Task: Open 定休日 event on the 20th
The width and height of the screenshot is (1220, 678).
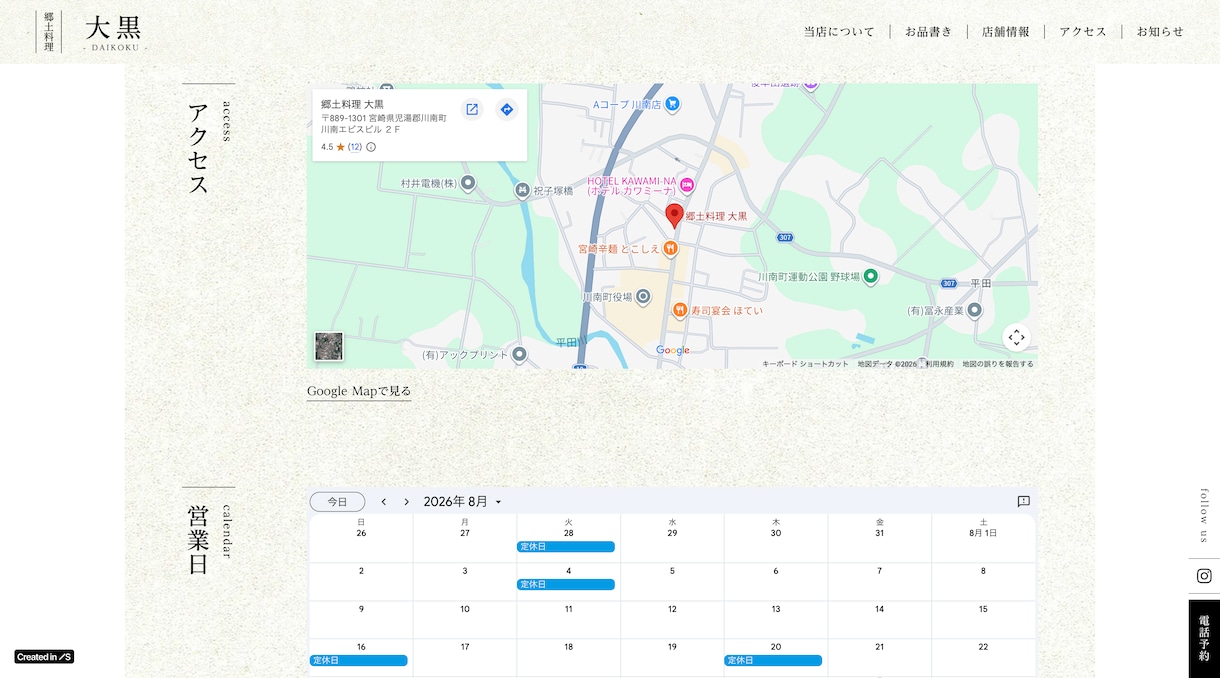Action: [x=773, y=660]
